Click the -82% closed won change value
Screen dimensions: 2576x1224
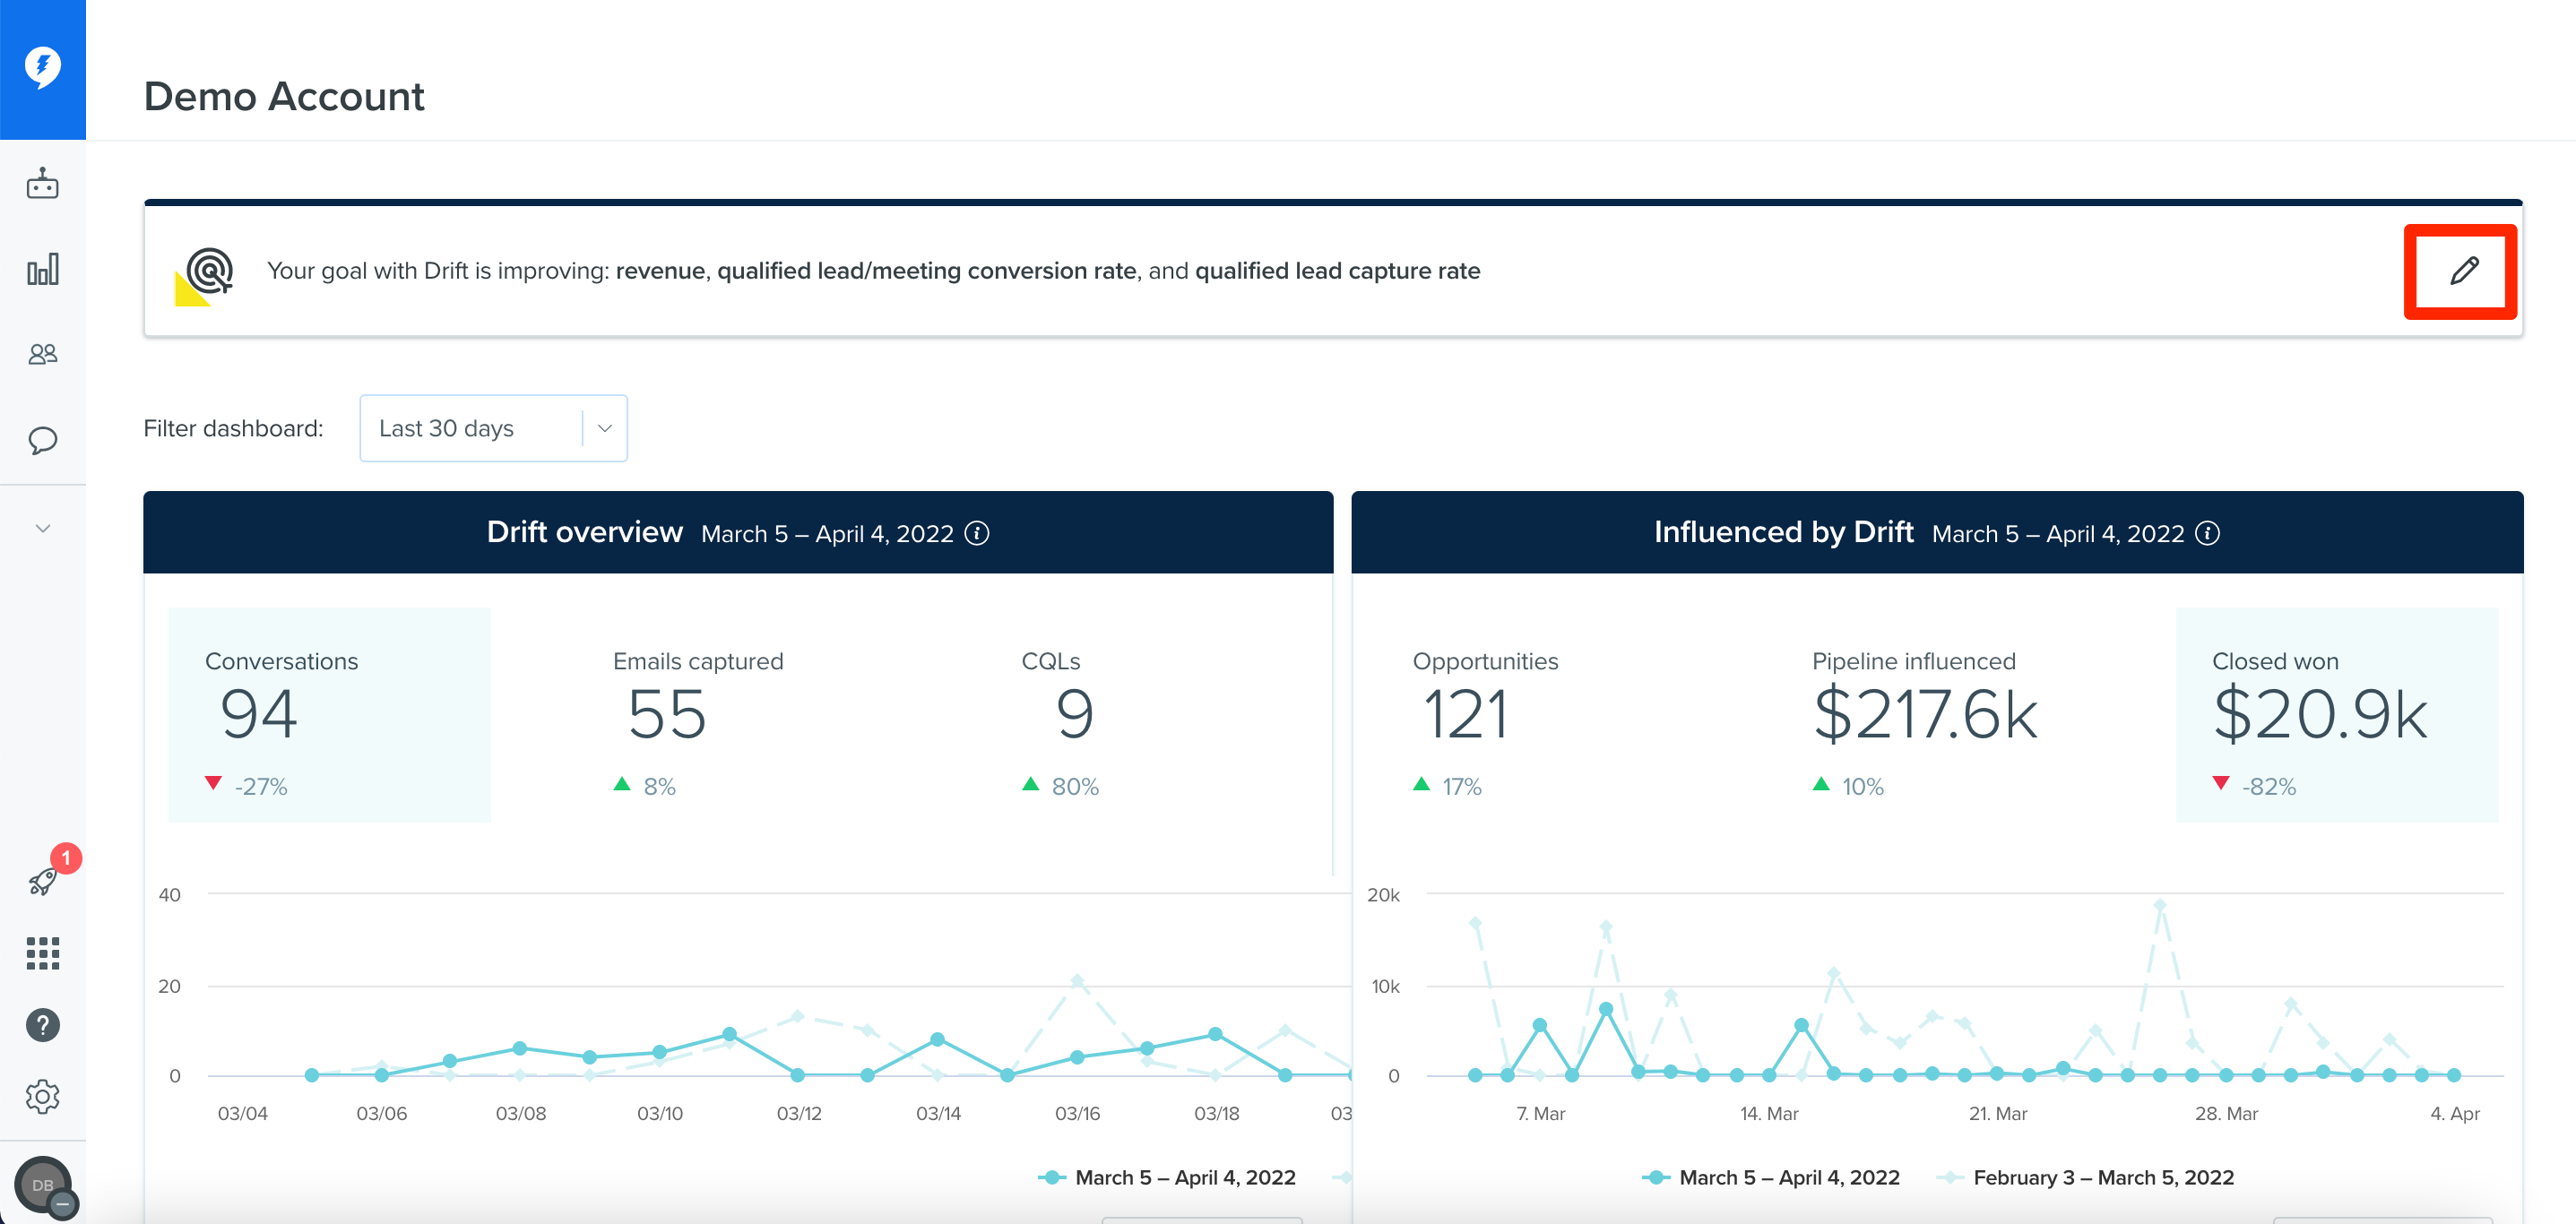(2269, 787)
